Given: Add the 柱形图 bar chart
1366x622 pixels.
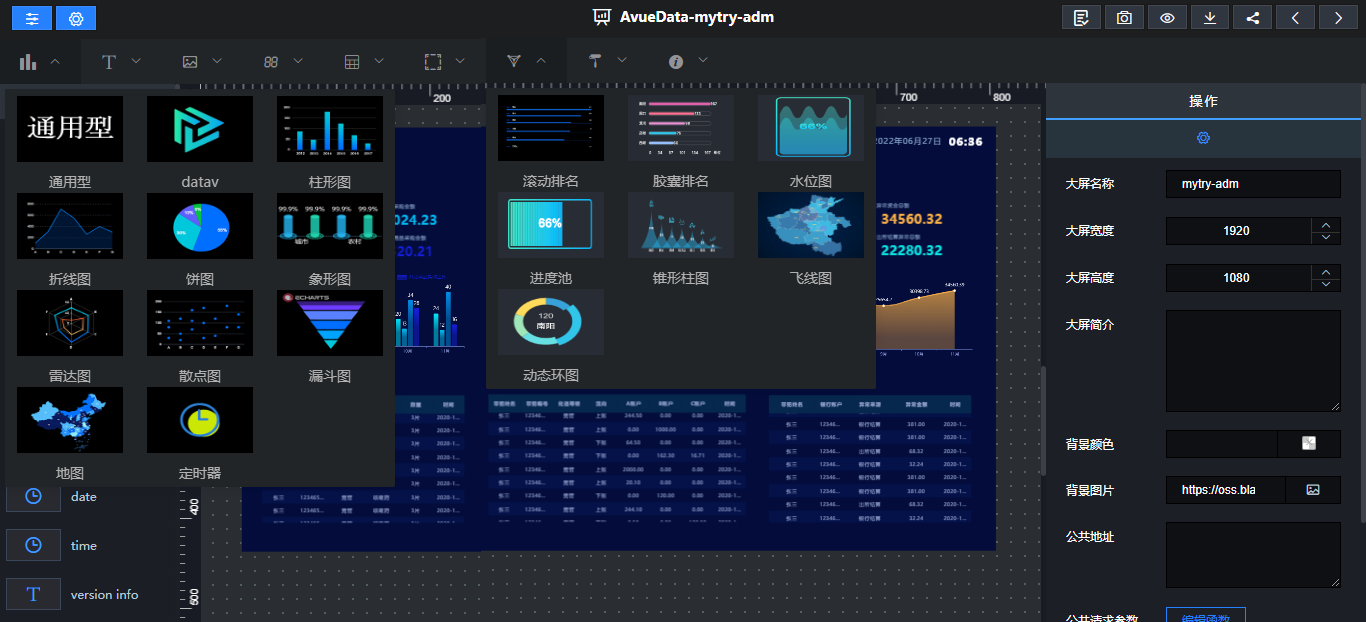Looking at the screenshot, I should (x=330, y=129).
